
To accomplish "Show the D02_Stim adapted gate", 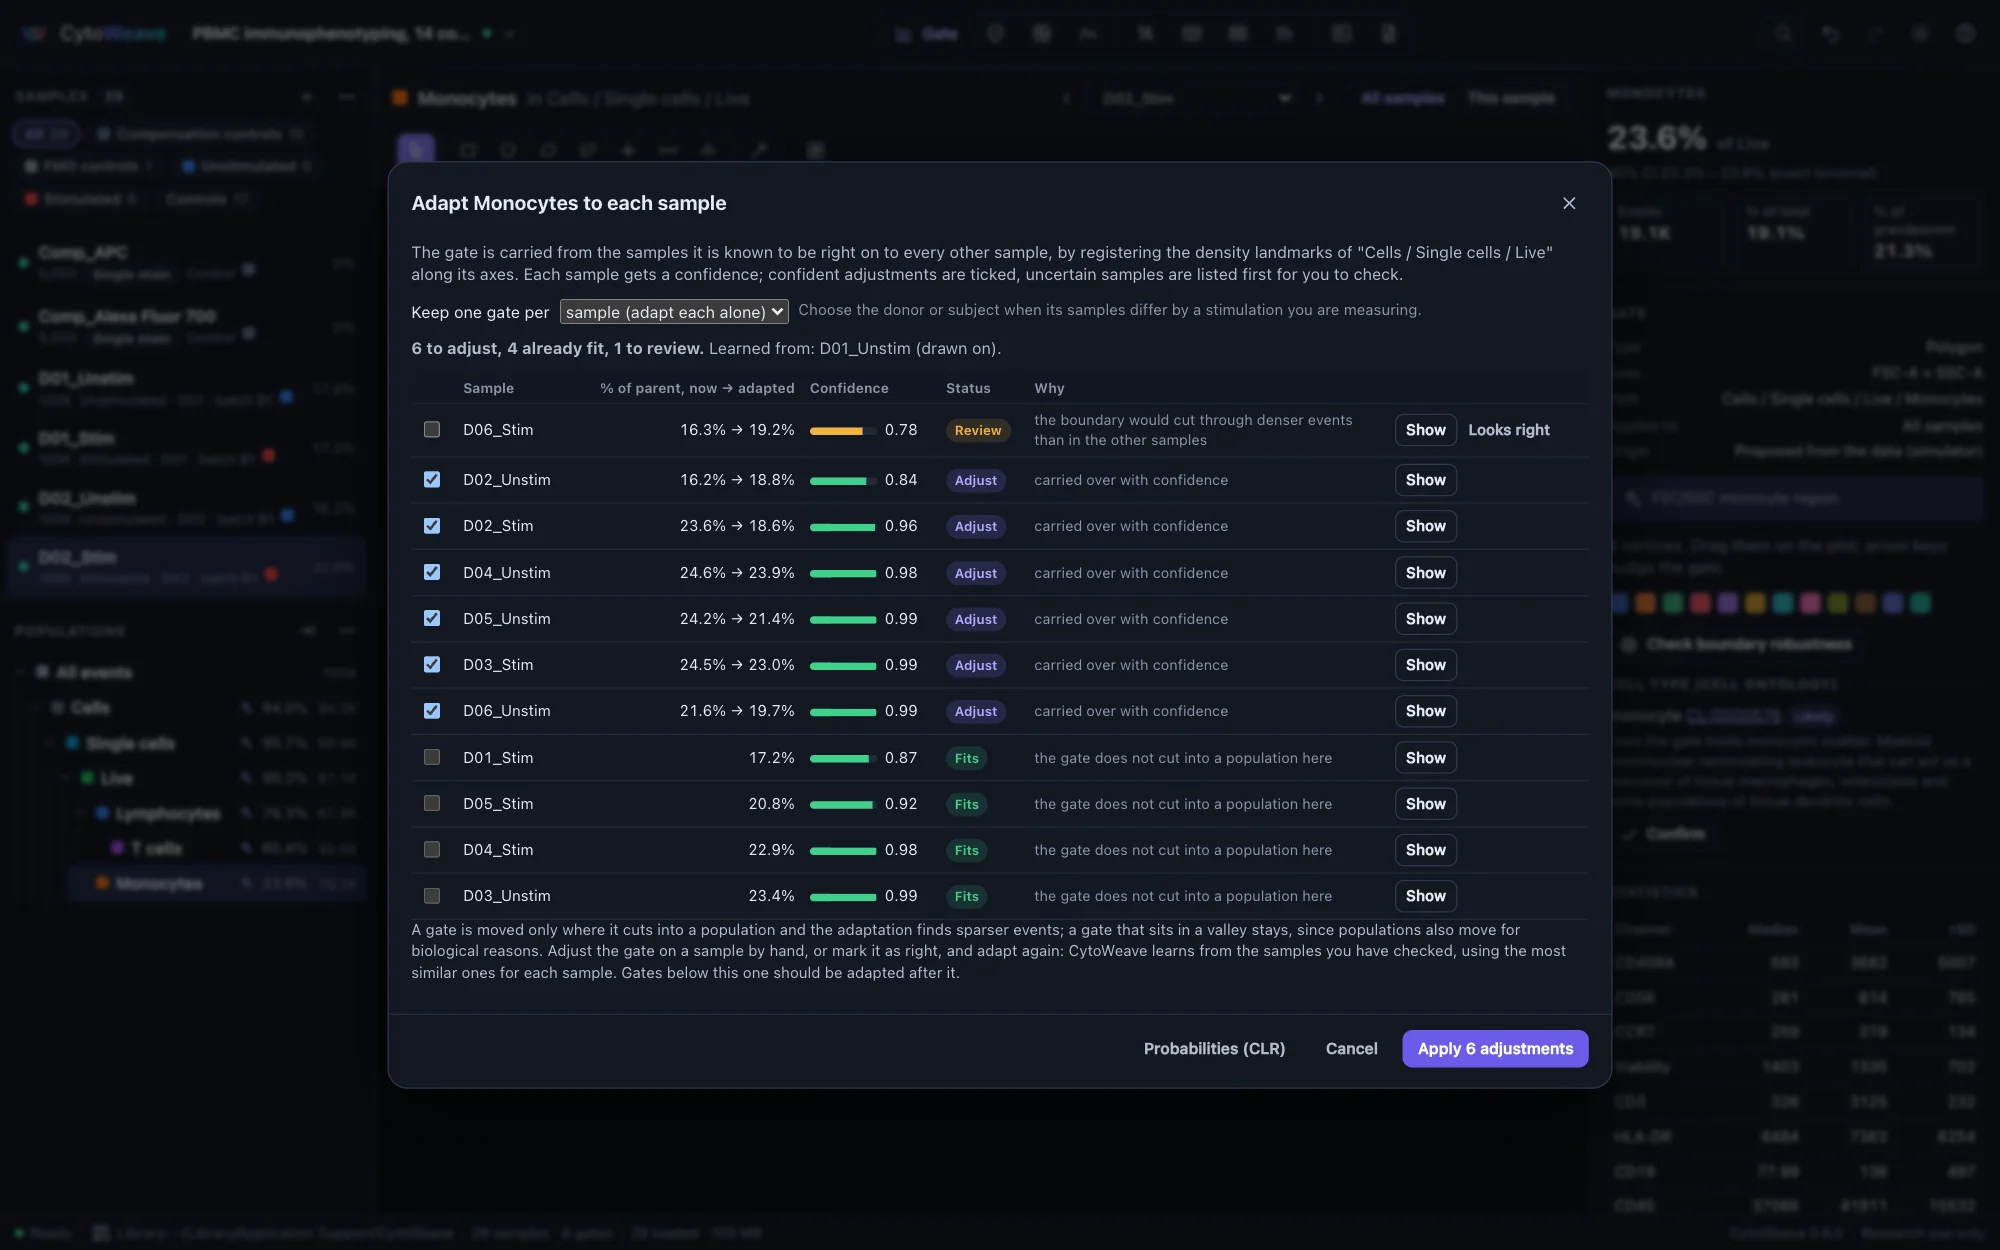I will click(x=1425, y=526).
